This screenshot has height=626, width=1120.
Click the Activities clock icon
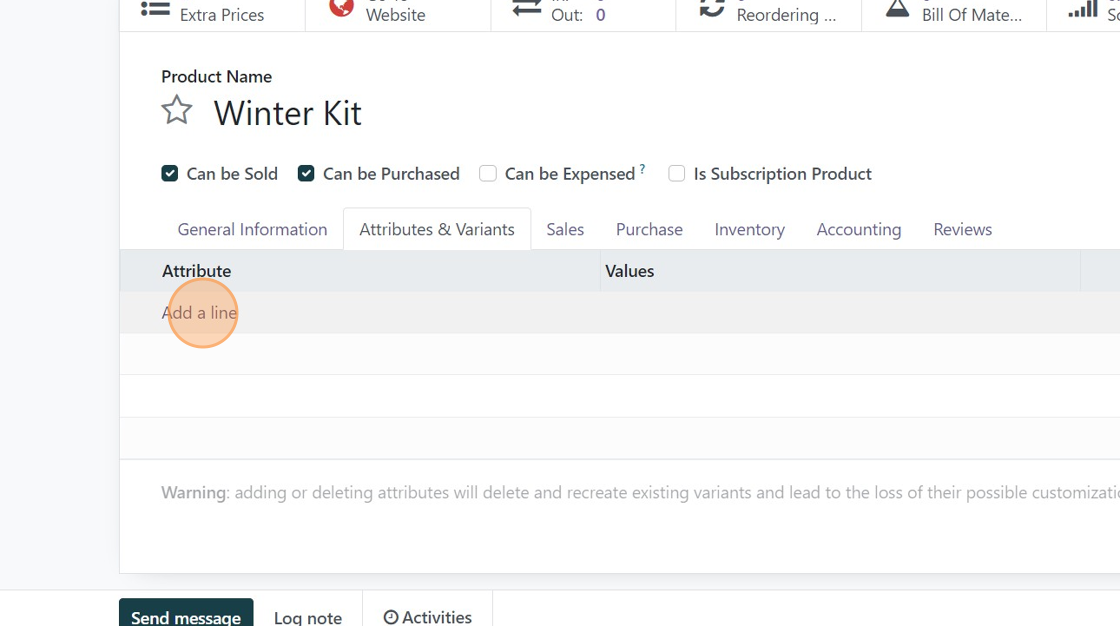(391, 617)
